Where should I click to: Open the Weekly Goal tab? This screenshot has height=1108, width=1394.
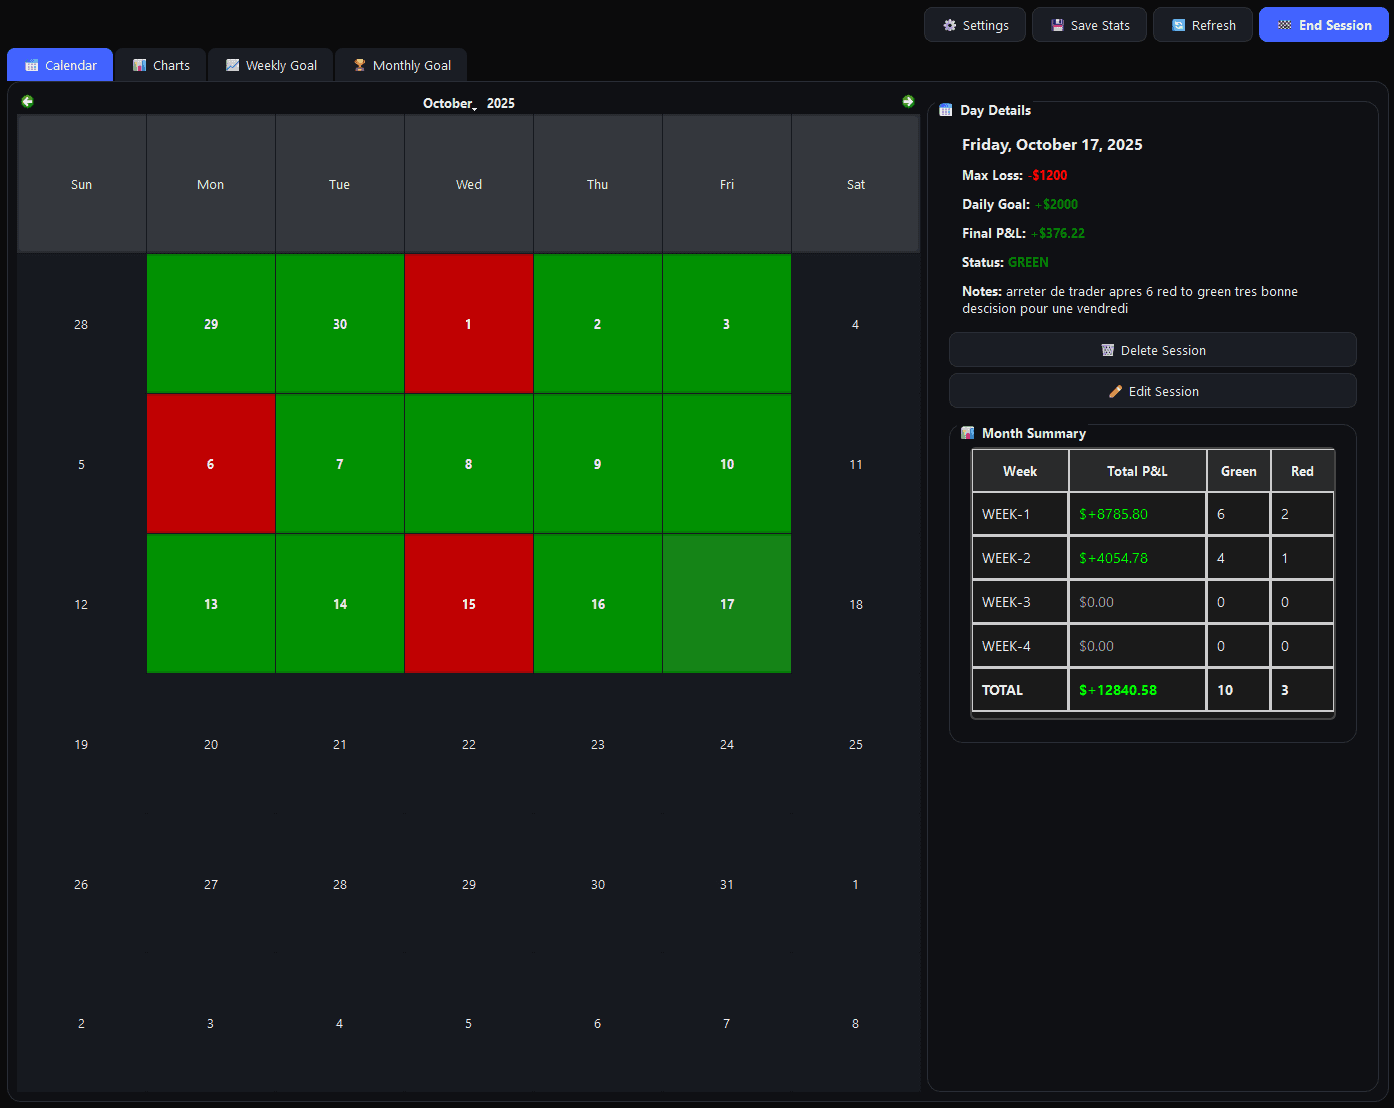(x=271, y=66)
